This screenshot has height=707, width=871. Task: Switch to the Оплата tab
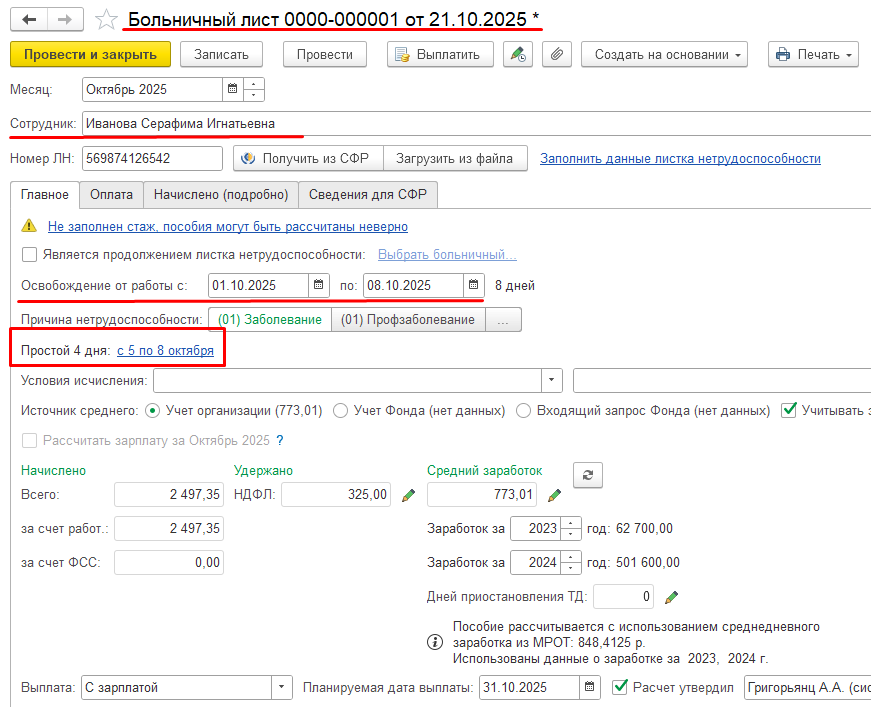[111, 194]
